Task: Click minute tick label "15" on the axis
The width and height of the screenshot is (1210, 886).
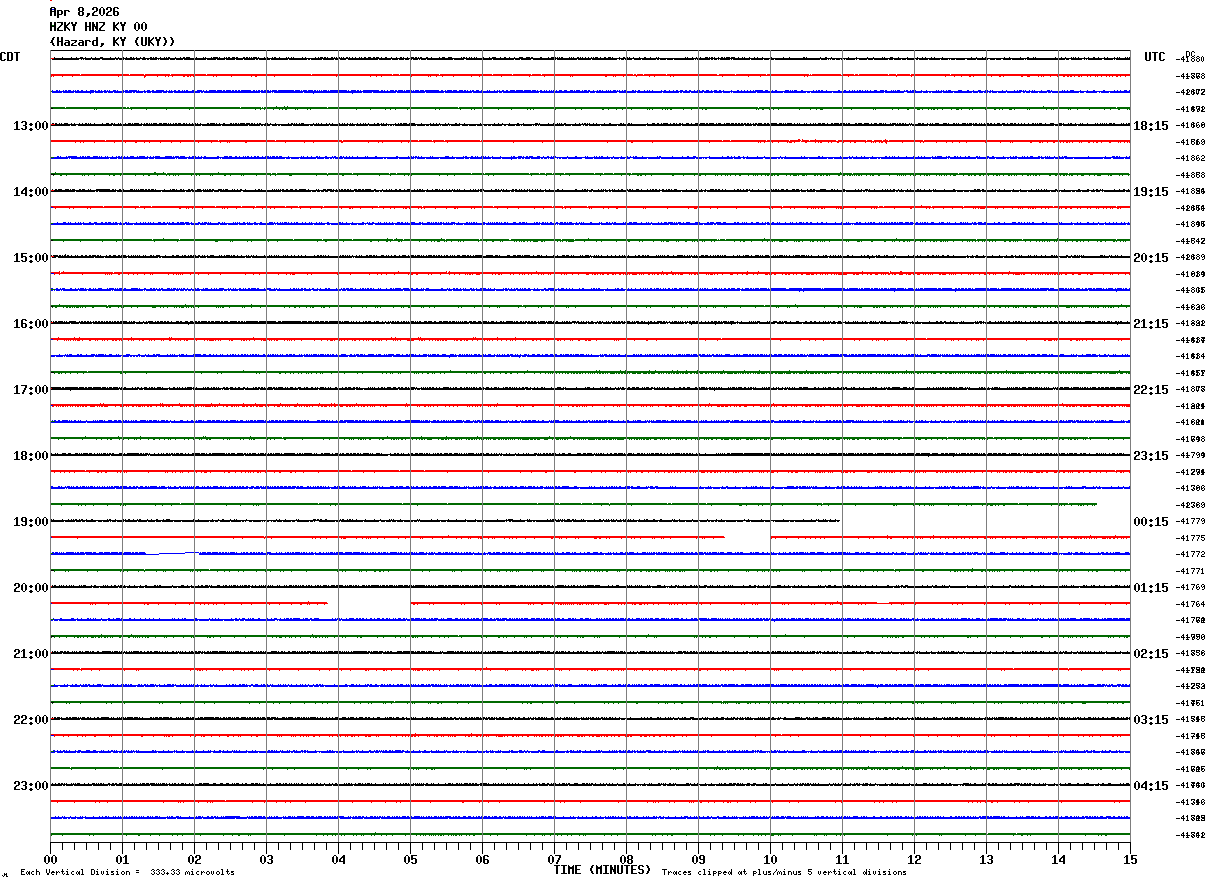Action: [x=1130, y=859]
